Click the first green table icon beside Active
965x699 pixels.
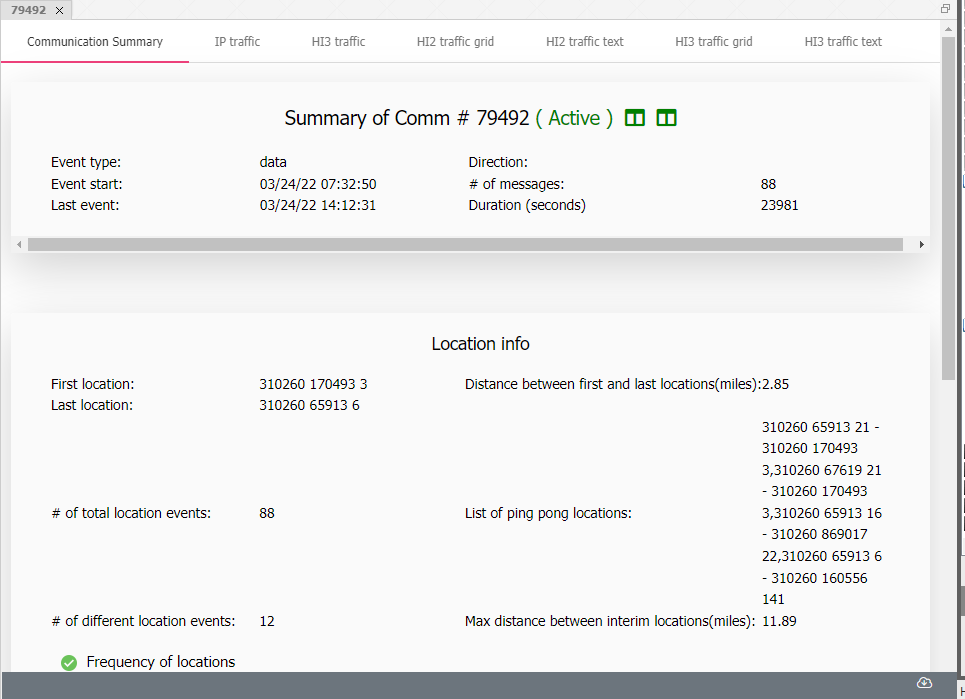[x=634, y=118]
